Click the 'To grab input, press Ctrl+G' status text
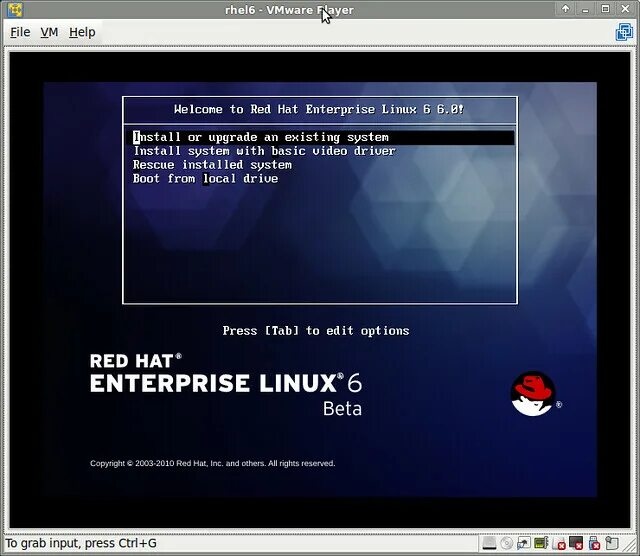Viewport: 640px width, 556px height. (81, 543)
